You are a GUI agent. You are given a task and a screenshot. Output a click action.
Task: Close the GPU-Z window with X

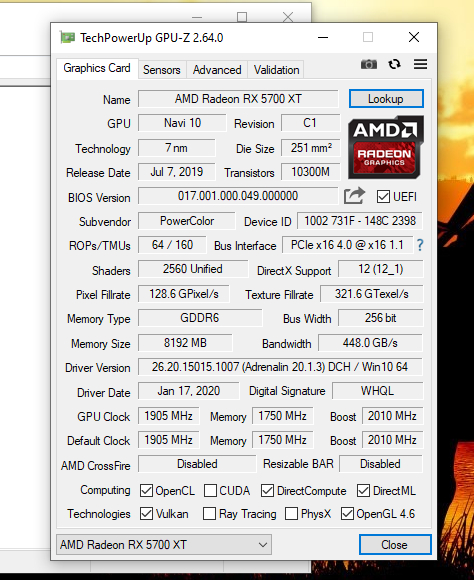click(414, 37)
